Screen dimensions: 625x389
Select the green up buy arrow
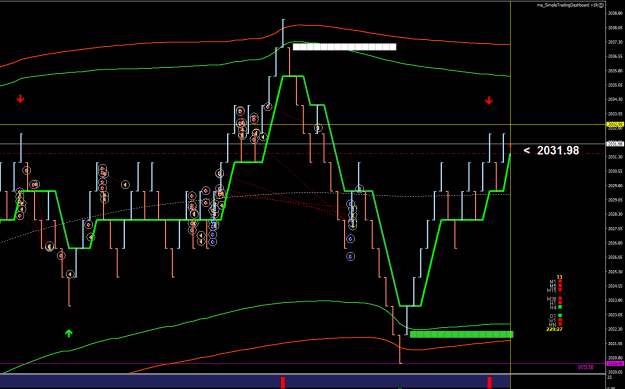point(69,333)
